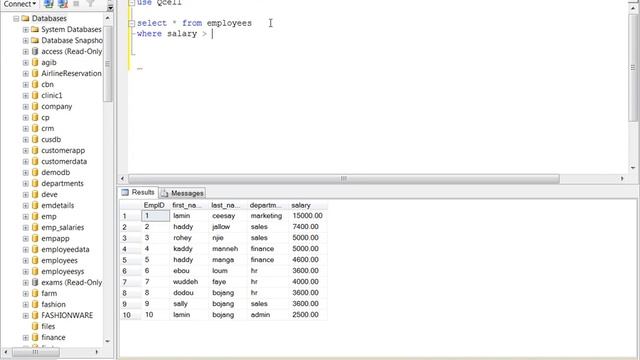Click the query editor vertical scrollbar thumb

coord(633,67)
